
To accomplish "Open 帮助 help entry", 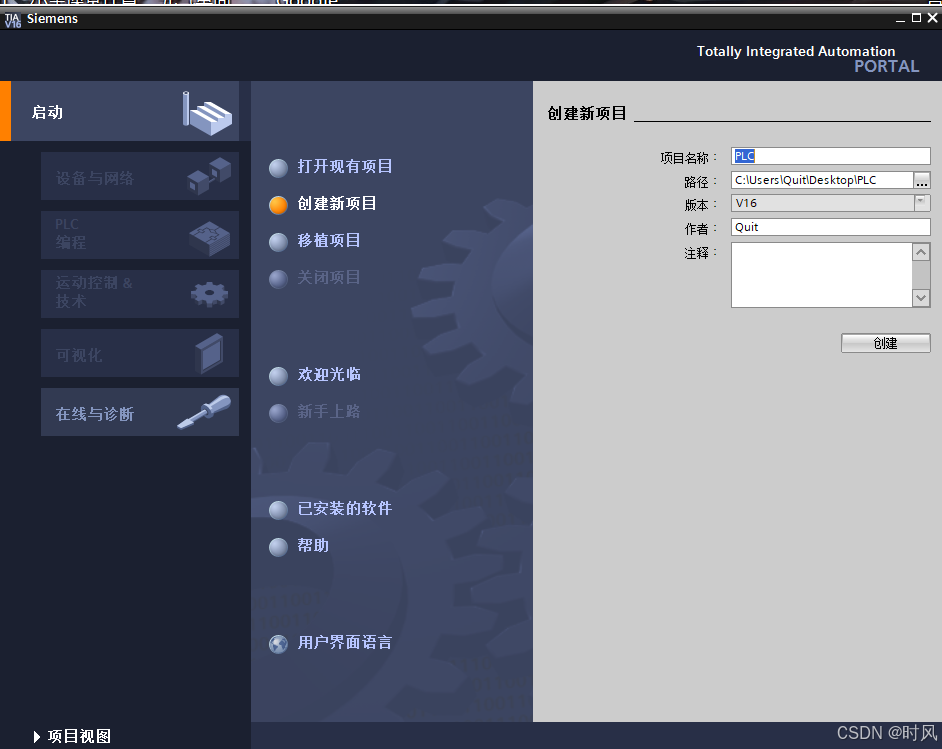I will pos(313,546).
